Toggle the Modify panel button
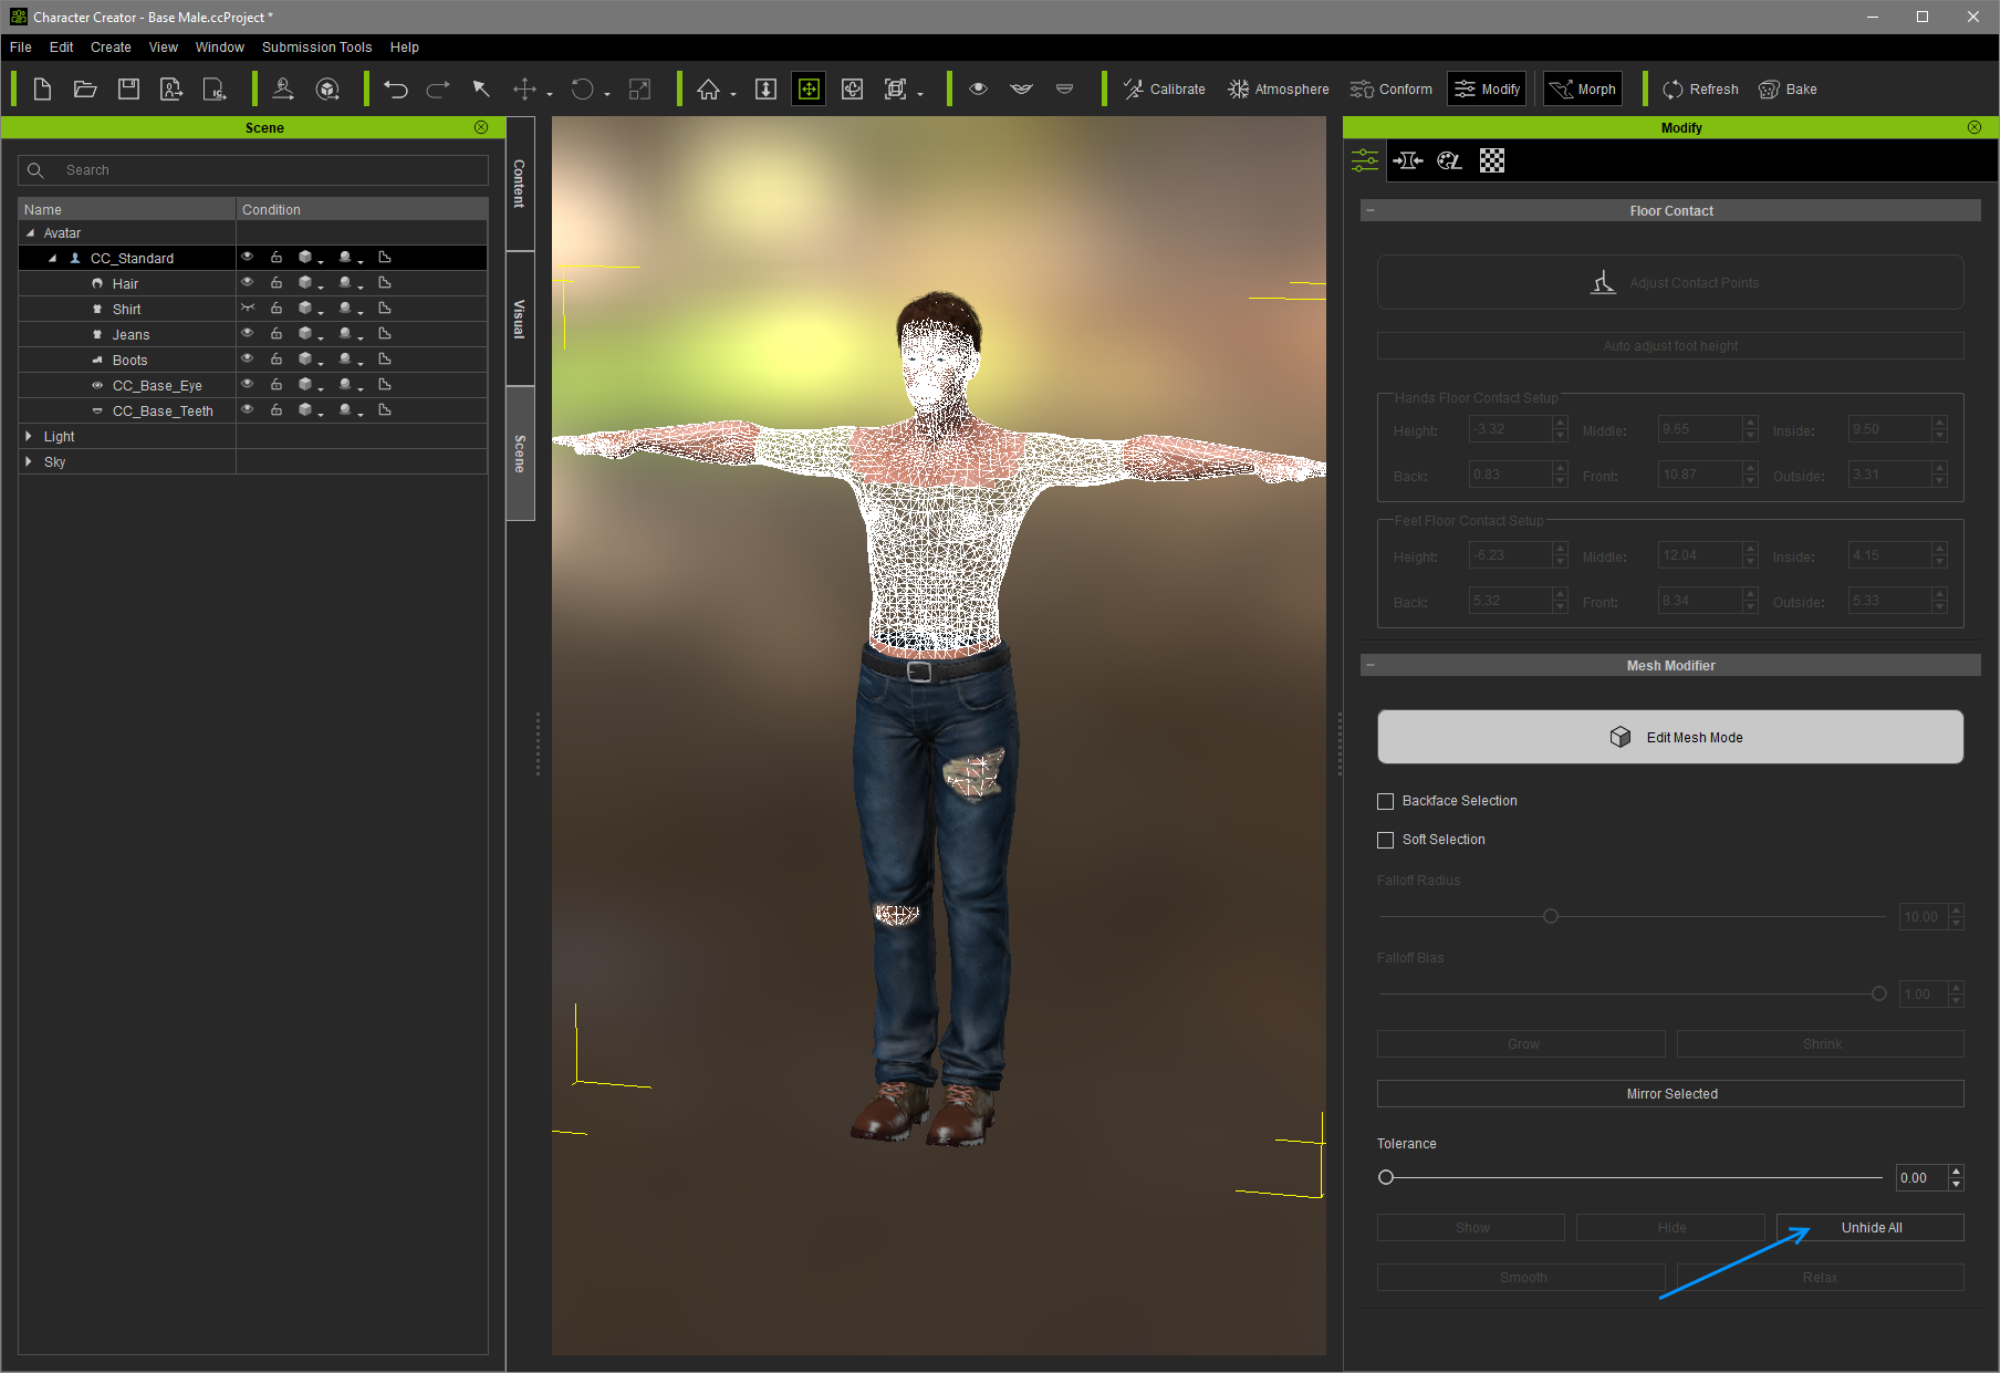 [1487, 89]
